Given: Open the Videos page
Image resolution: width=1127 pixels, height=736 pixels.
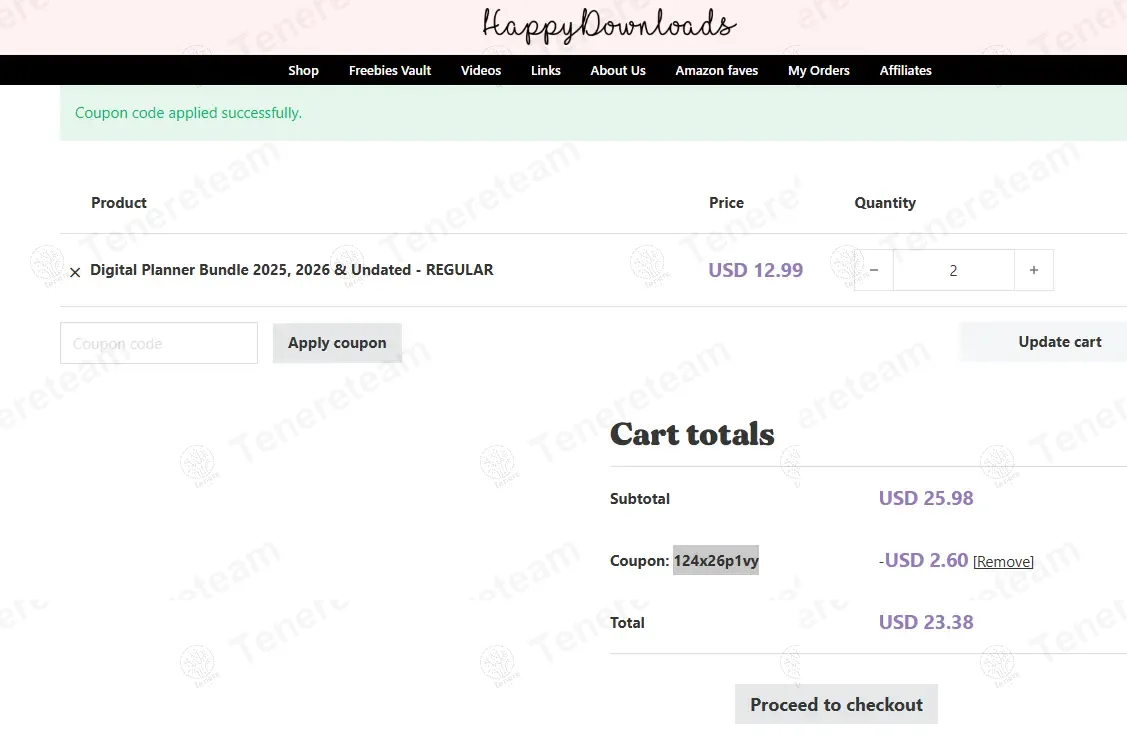Looking at the screenshot, I should tap(481, 70).
